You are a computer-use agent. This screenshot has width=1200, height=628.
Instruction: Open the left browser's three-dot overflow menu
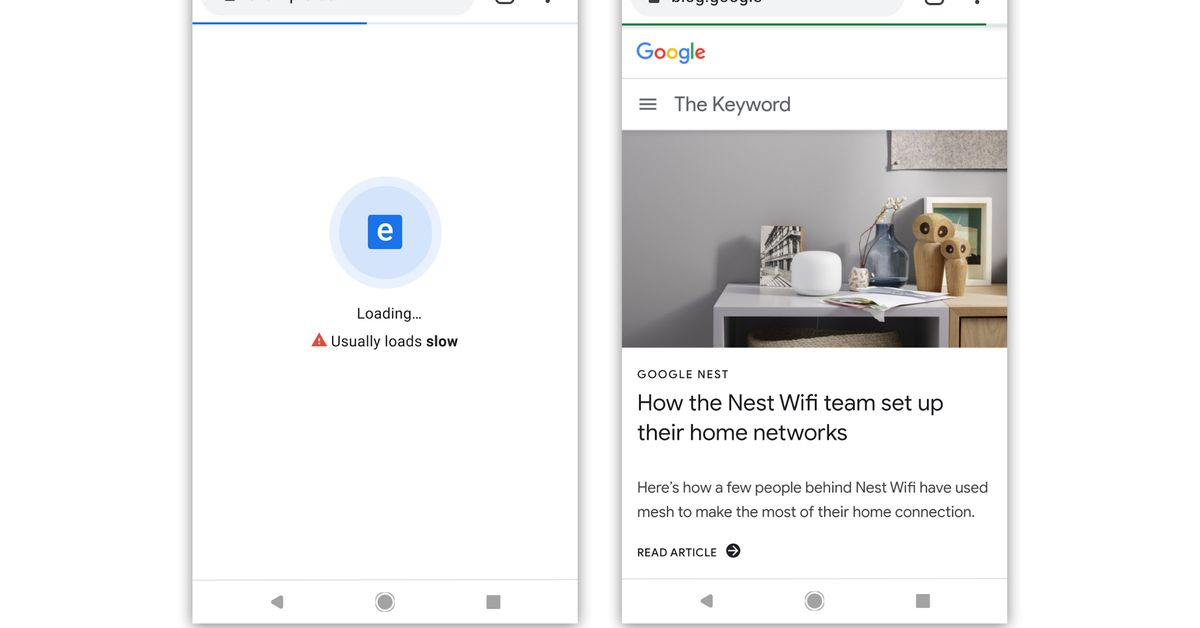546,4
